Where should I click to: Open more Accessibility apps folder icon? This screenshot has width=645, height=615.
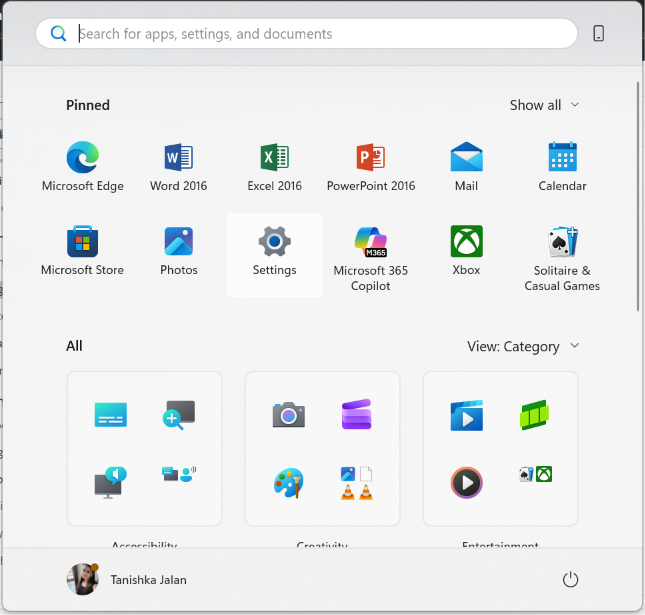pyautogui.click(x=179, y=474)
